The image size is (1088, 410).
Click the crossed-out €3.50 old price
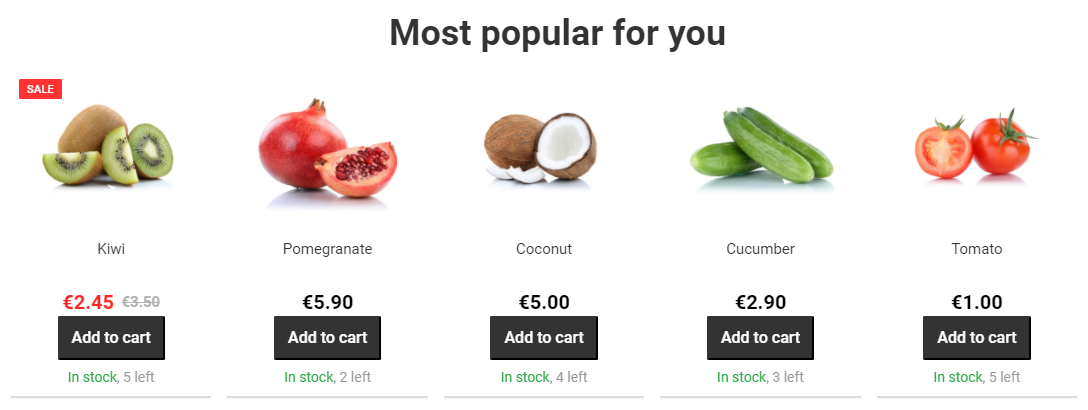(141, 302)
